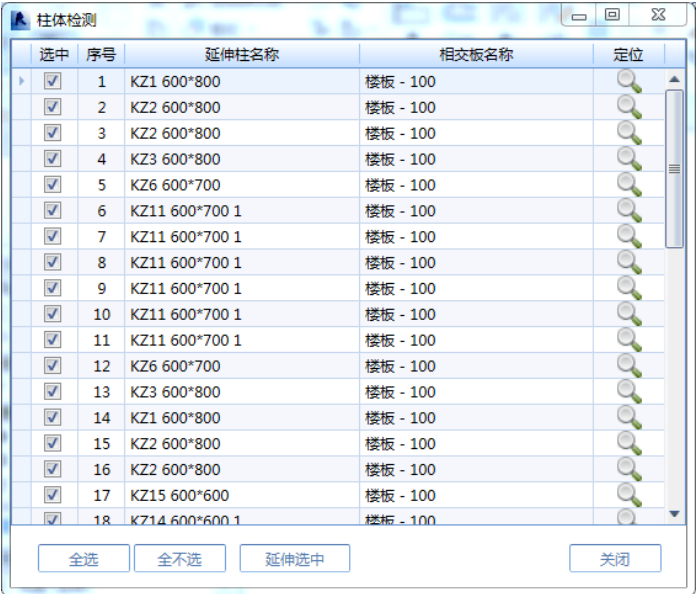Screen dimensions: 696x594
Task: Click sequence number 8 cell
Action: 101,262
